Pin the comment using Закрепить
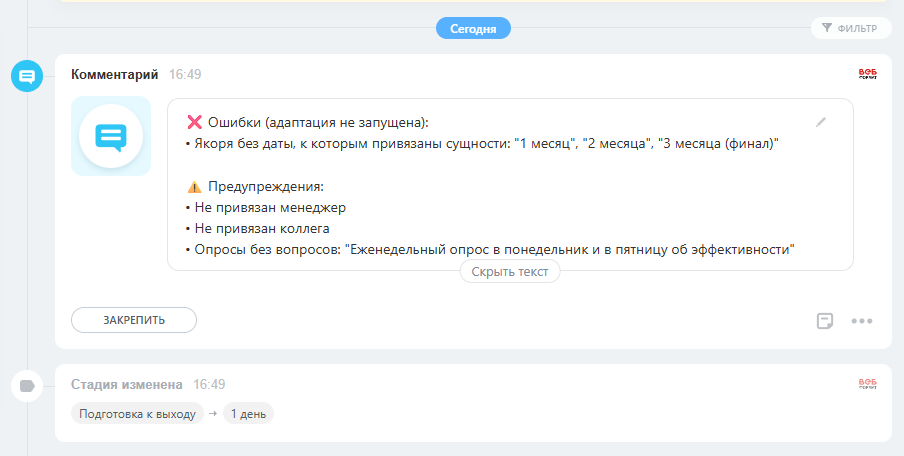This screenshot has width=904, height=456. coord(134,320)
